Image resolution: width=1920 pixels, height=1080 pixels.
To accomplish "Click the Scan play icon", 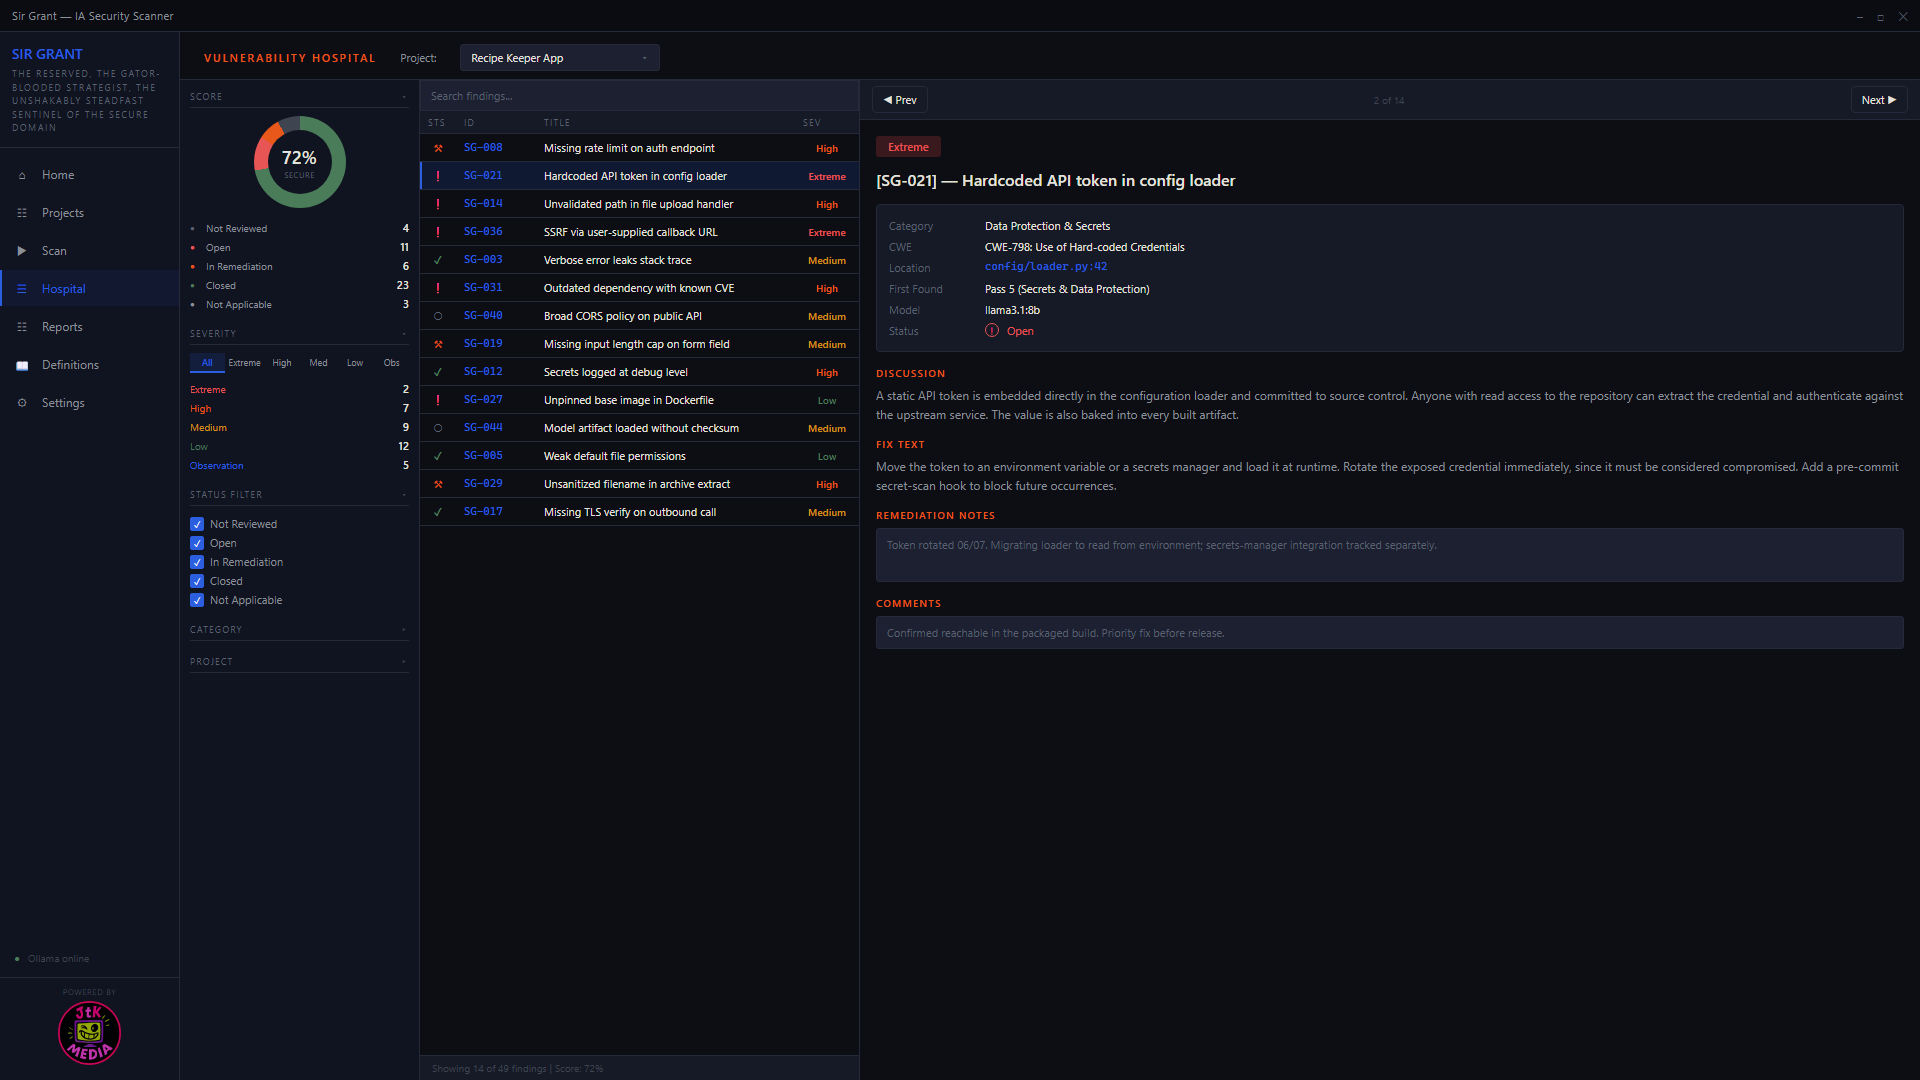I will (22, 251).
